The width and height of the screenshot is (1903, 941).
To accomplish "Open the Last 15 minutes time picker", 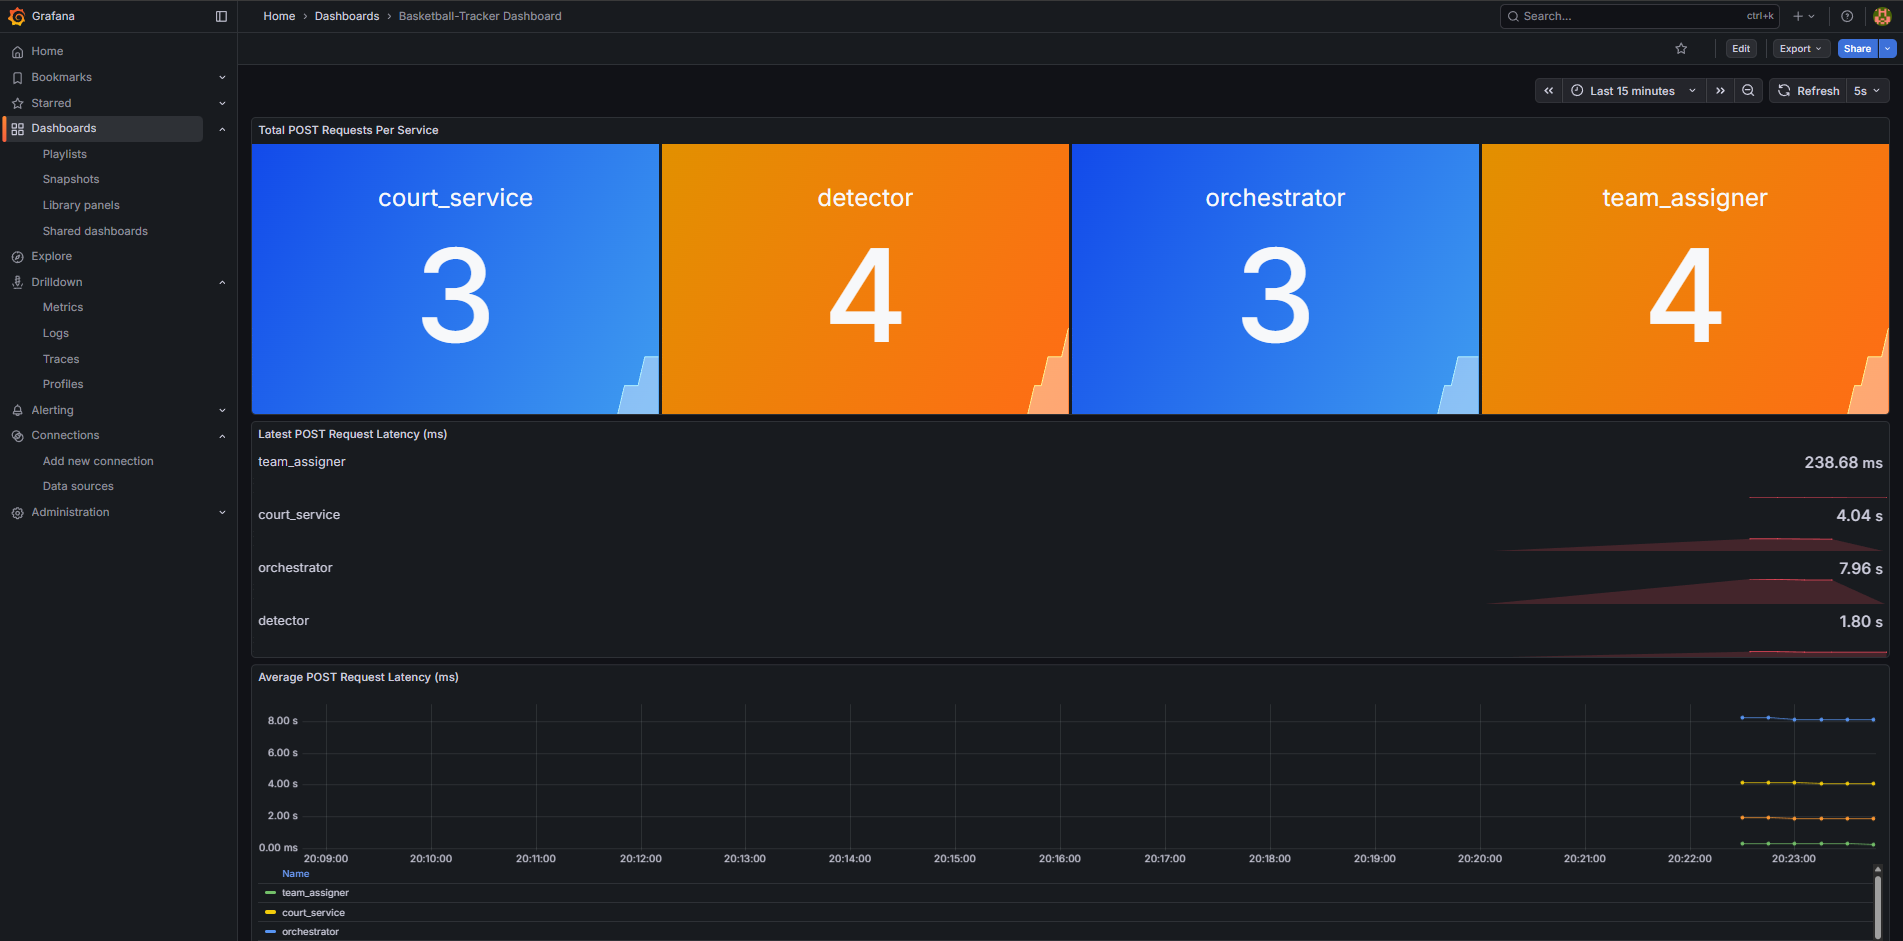I will coord(1632,91).
